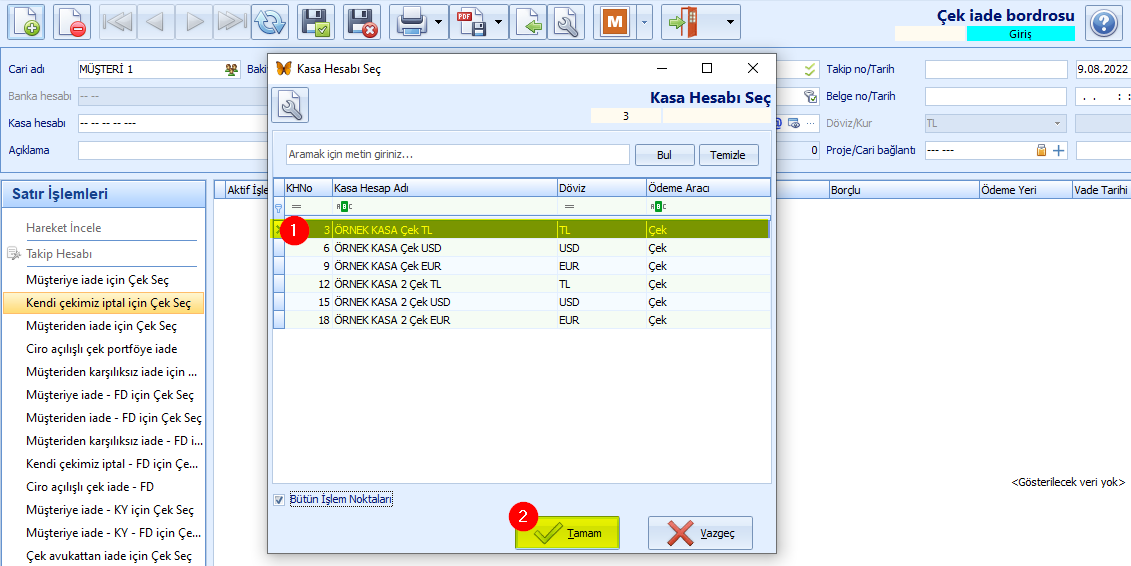
Task: Click the search text input field
Action: pos(457,155)
